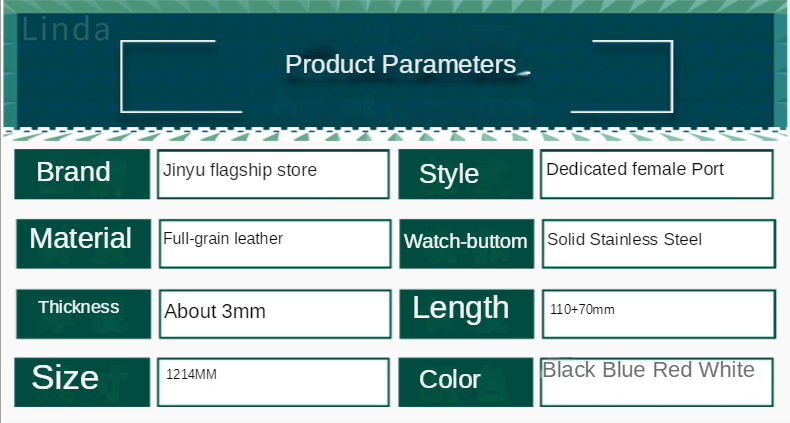Click the right bracket frame of the title

pos(671,76)
